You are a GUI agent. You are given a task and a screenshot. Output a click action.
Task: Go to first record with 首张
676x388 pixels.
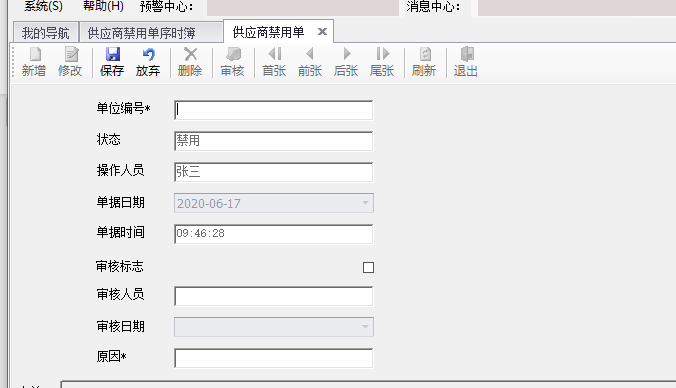tap(274, 62)
